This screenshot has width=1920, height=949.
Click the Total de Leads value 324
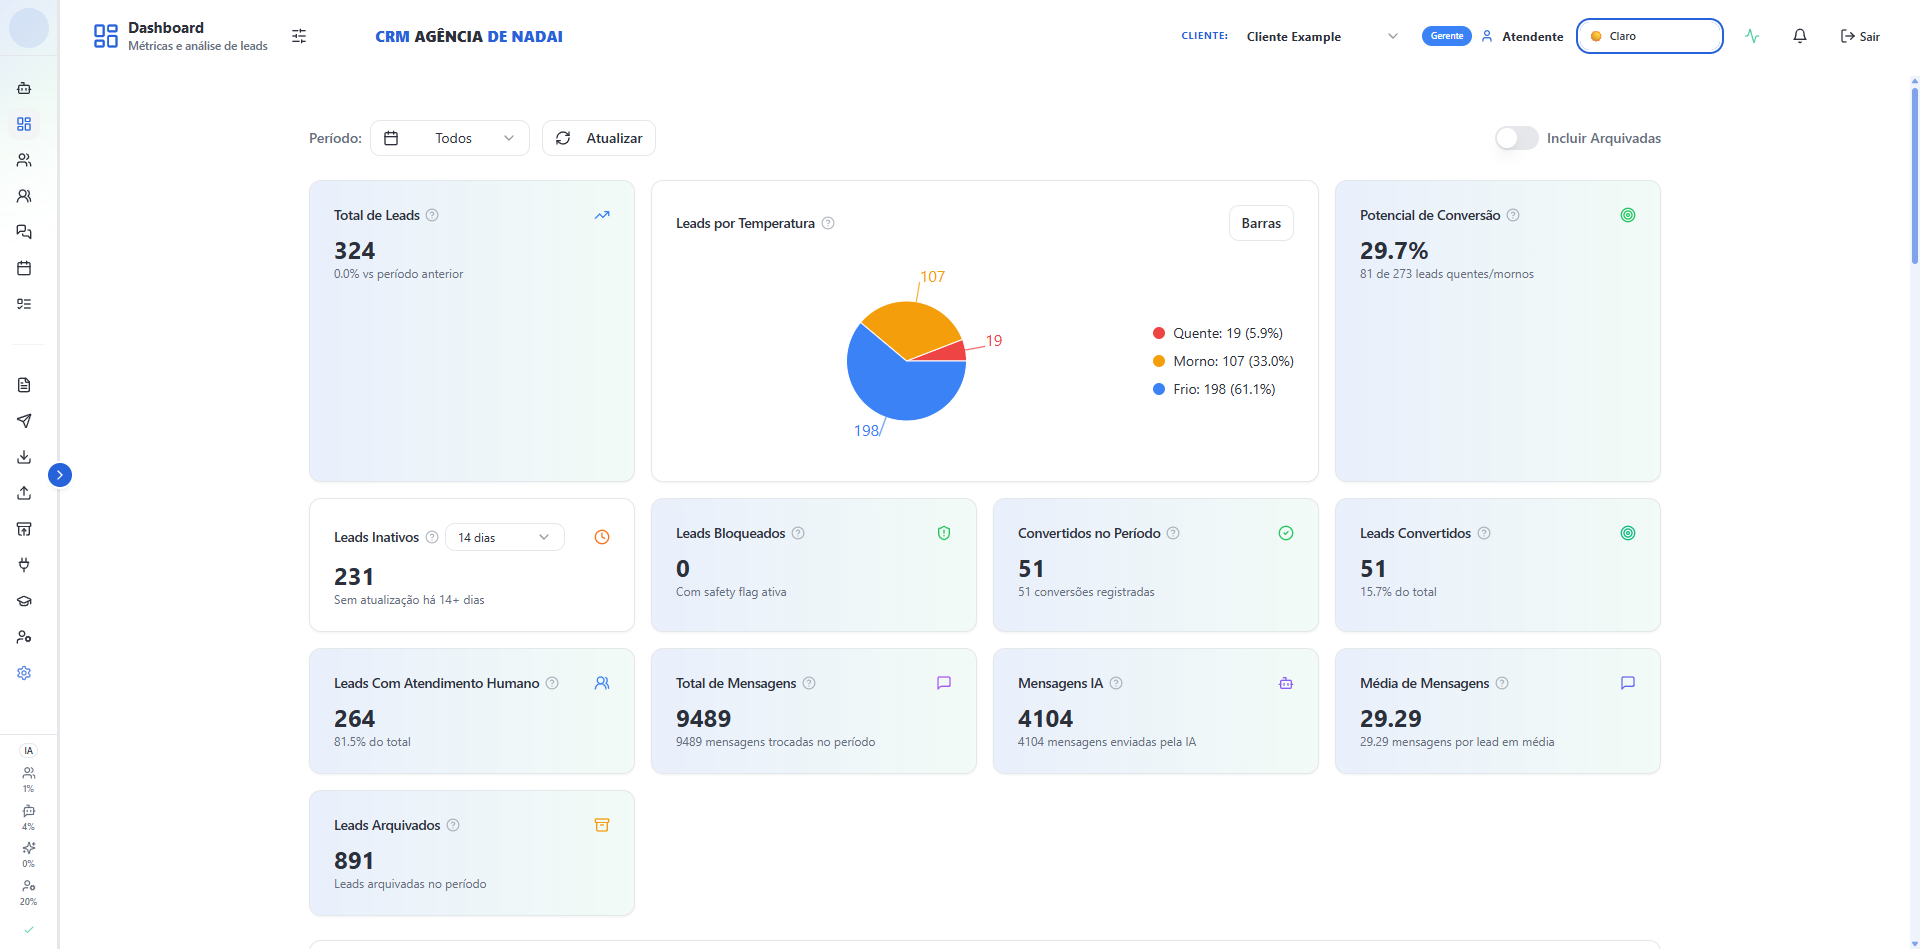click(x=354, y=250)
